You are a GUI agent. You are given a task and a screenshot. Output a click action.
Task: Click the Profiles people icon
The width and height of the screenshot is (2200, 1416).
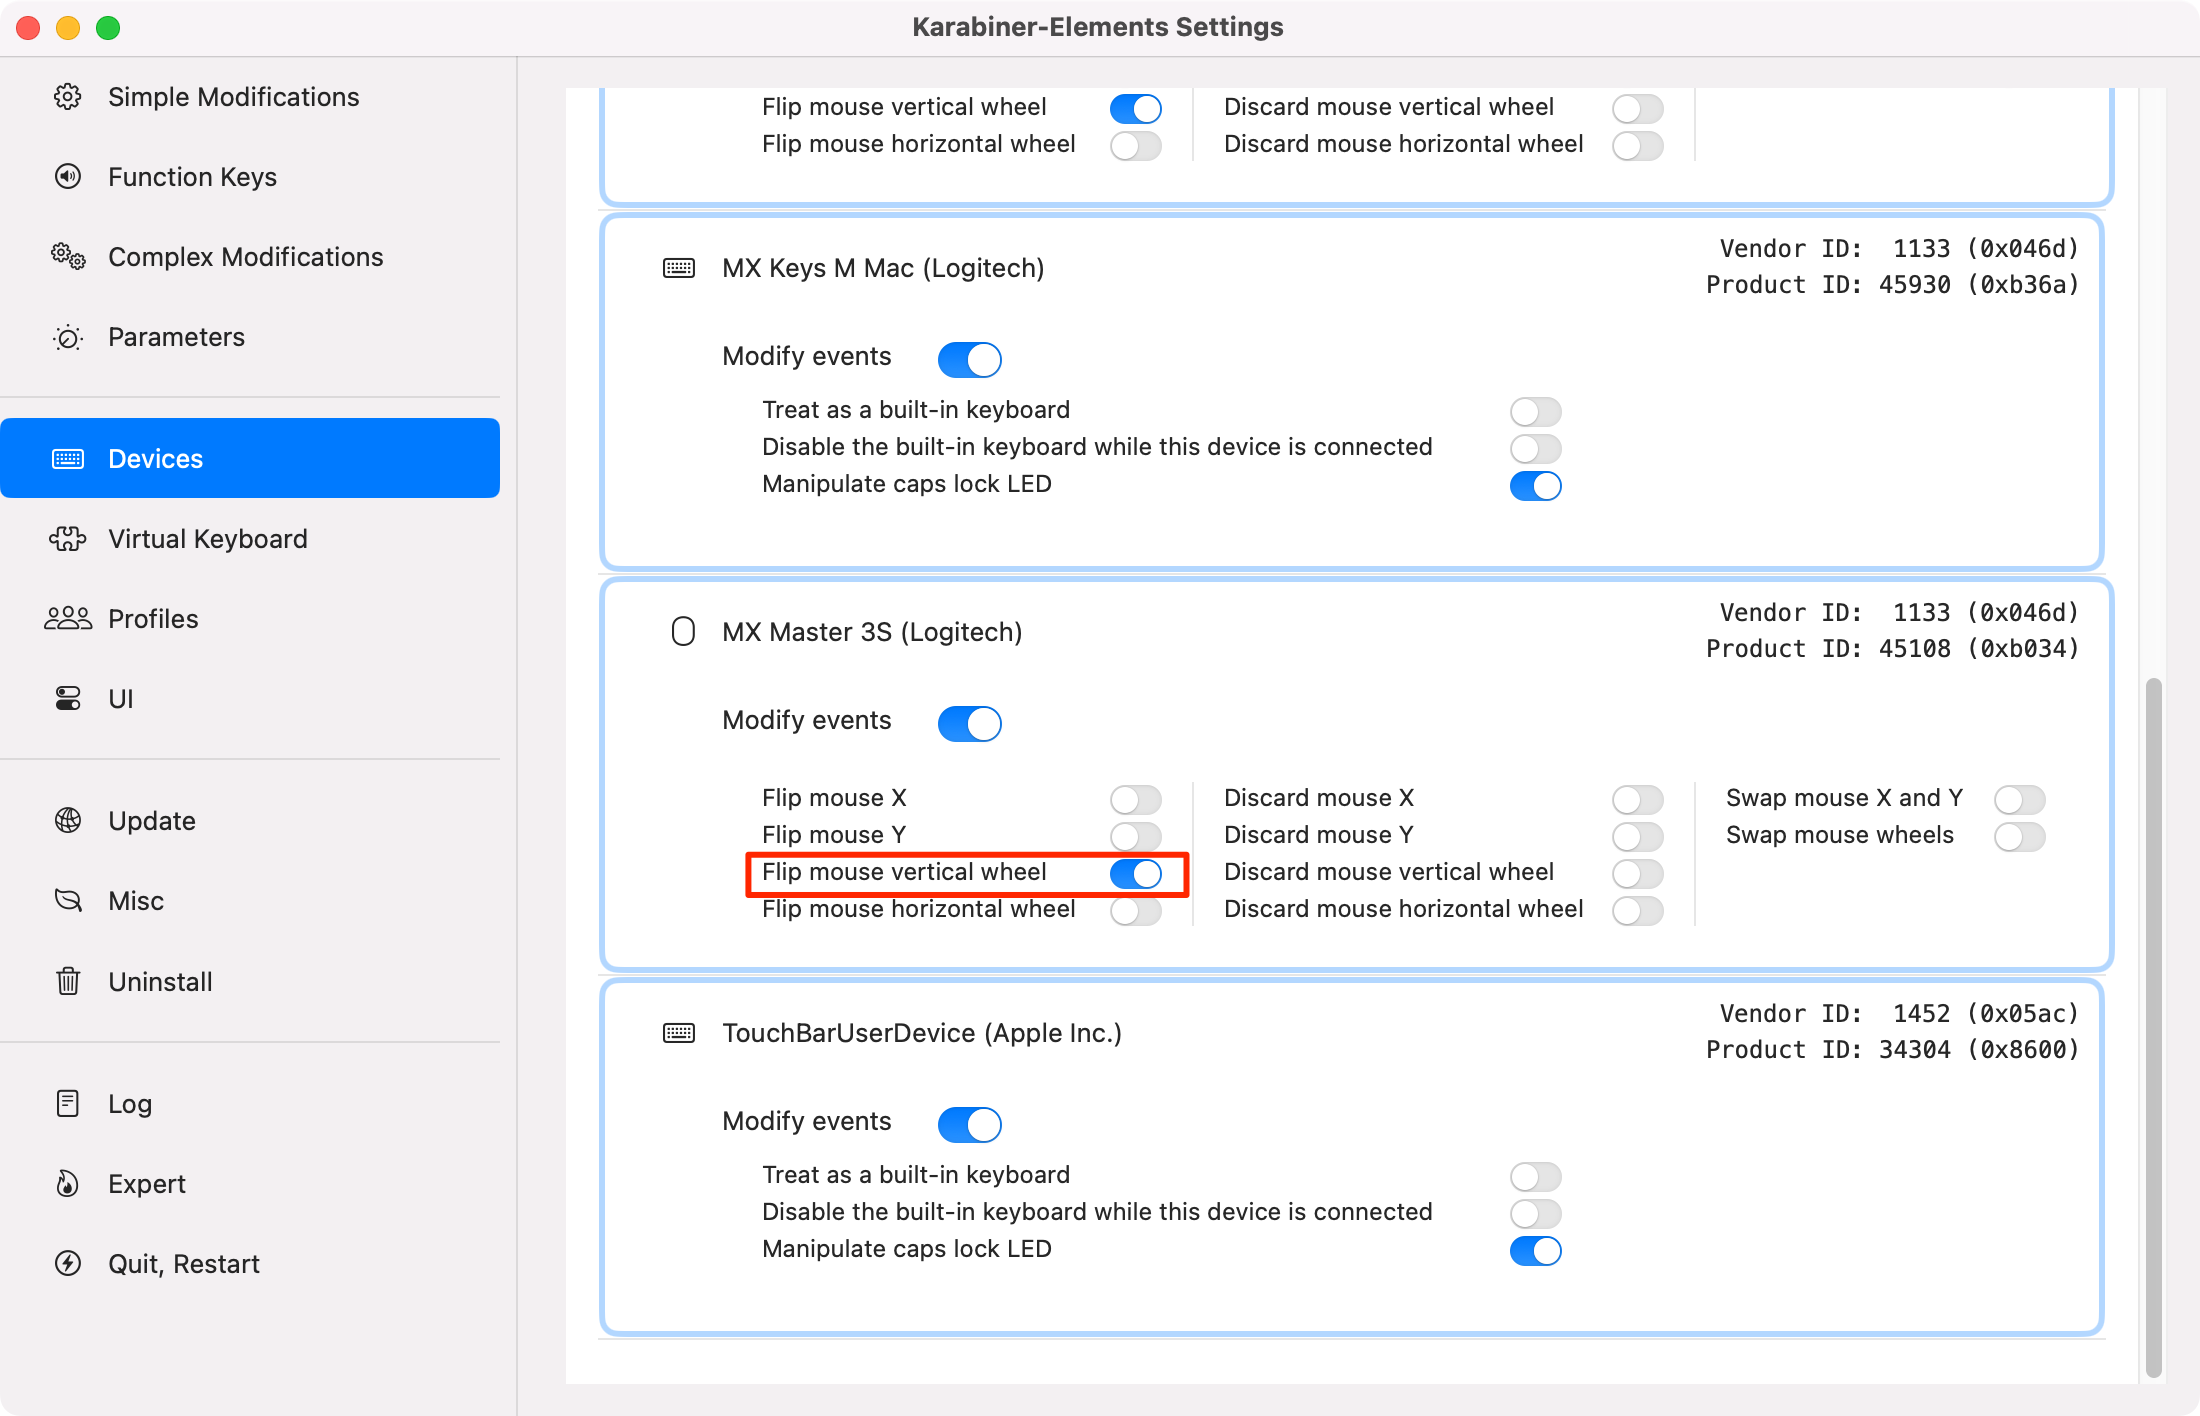[x=68, y=619]
